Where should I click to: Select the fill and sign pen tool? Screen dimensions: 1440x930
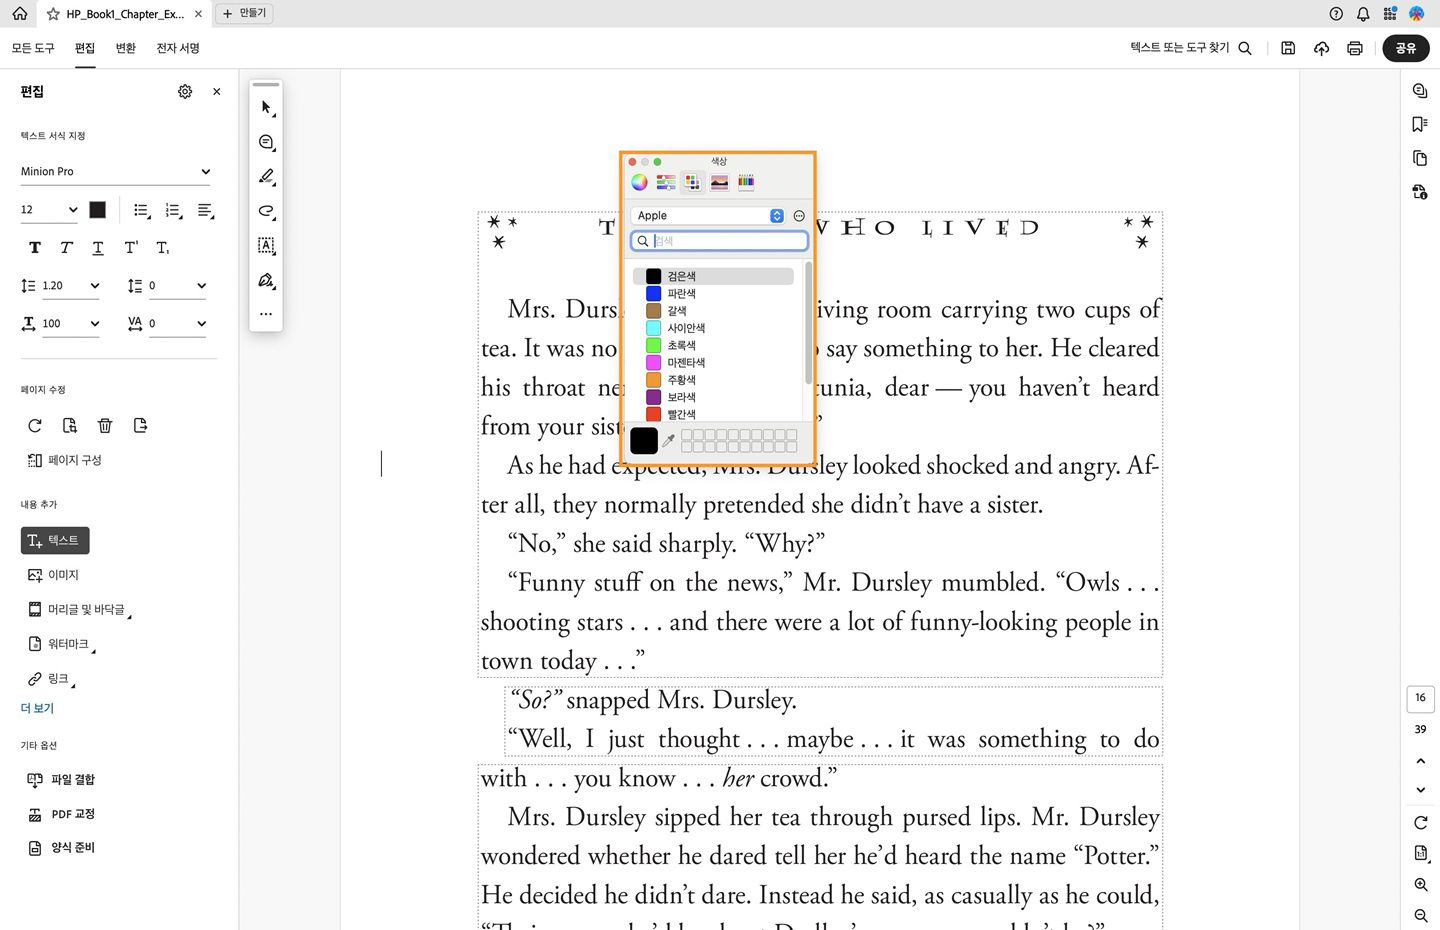click(266, 280)
